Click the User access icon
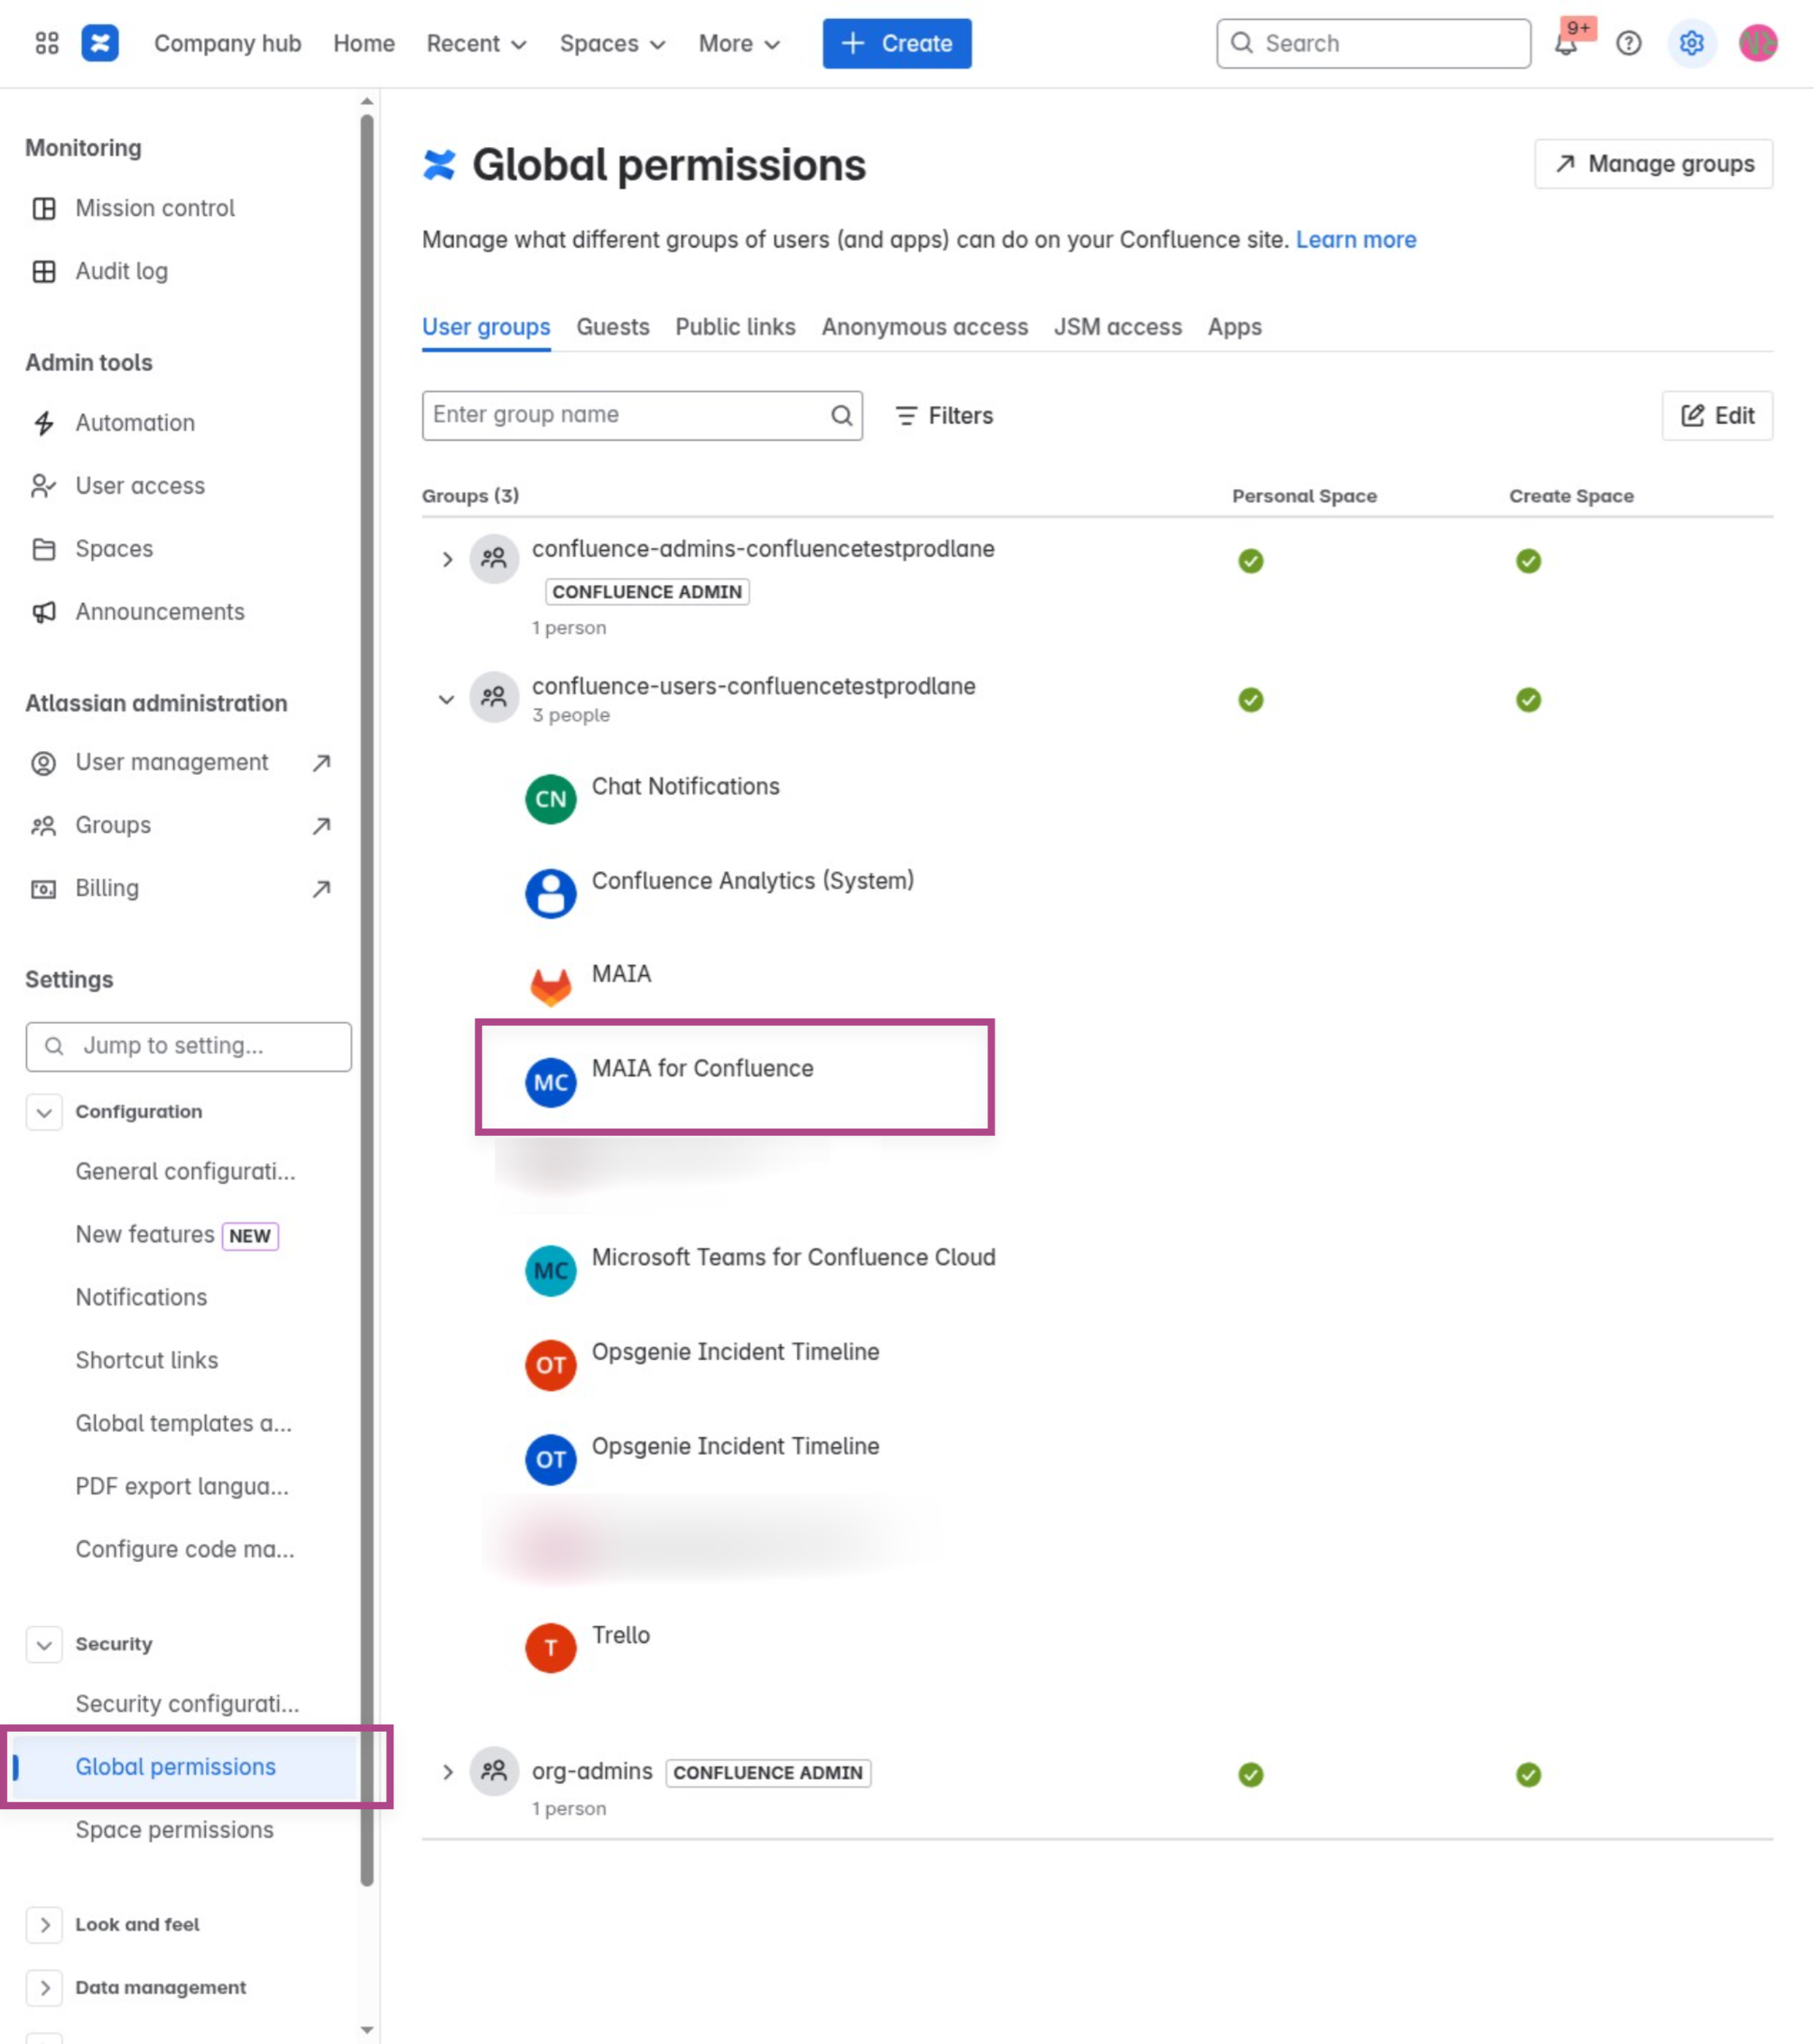Viewport: 1814px width, 2044px height. point(44,486)
